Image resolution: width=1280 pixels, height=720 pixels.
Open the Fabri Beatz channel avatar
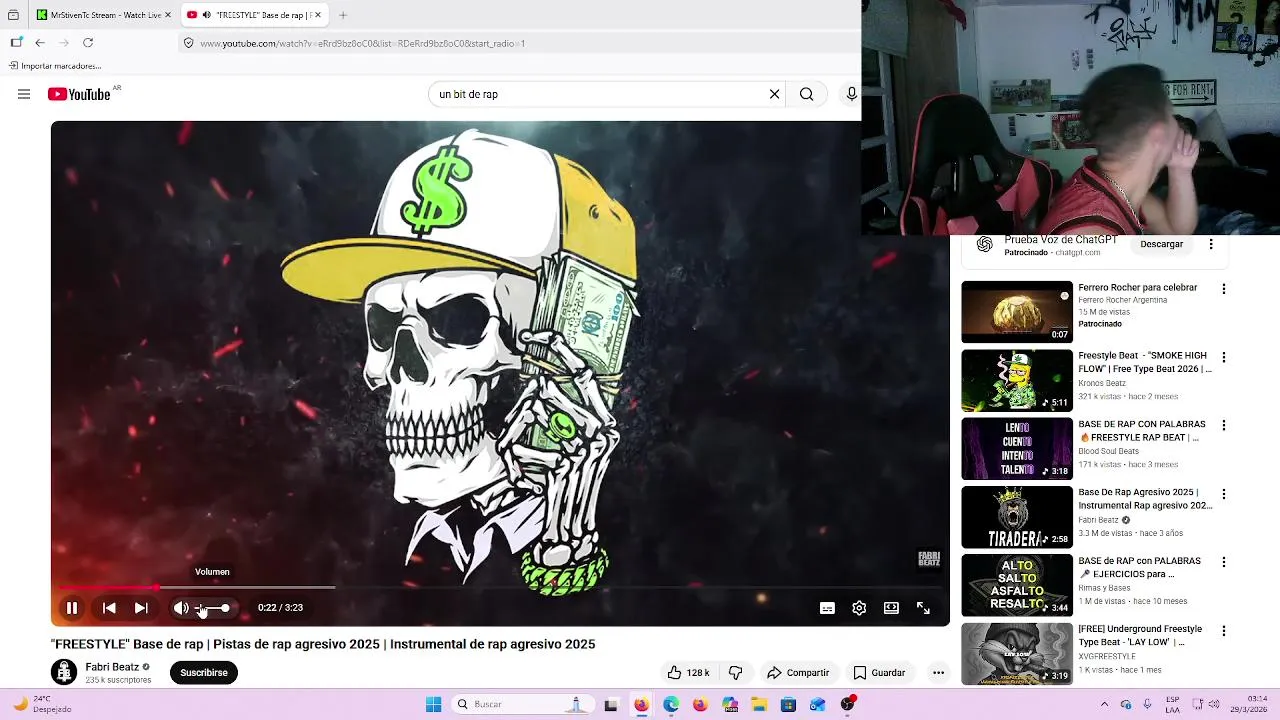coord(64,672)
